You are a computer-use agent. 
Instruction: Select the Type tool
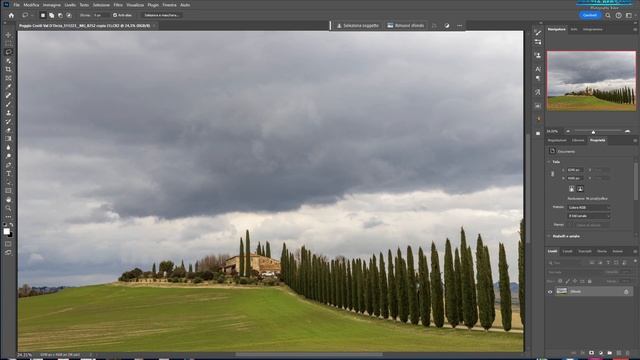tap(8, 173)
